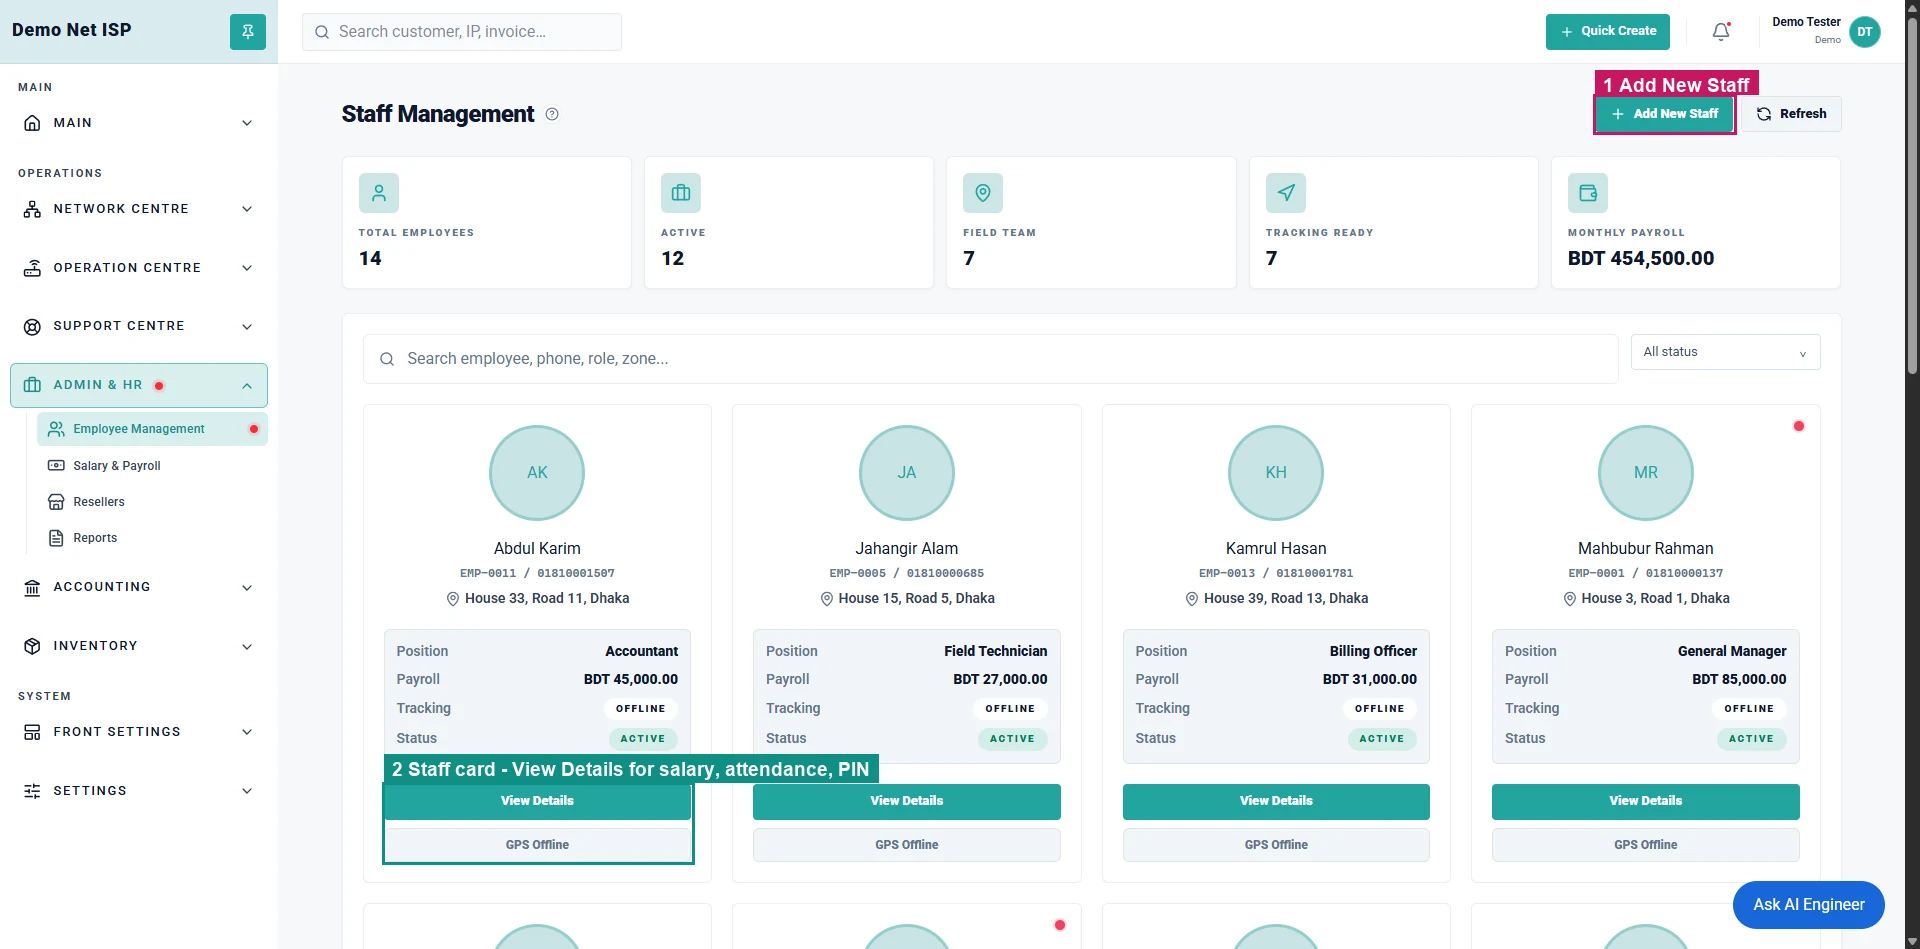Click the AK avatar of Abdul Karim
The height and width of the screenshot is (949, 1920).
tap(537, 473)
